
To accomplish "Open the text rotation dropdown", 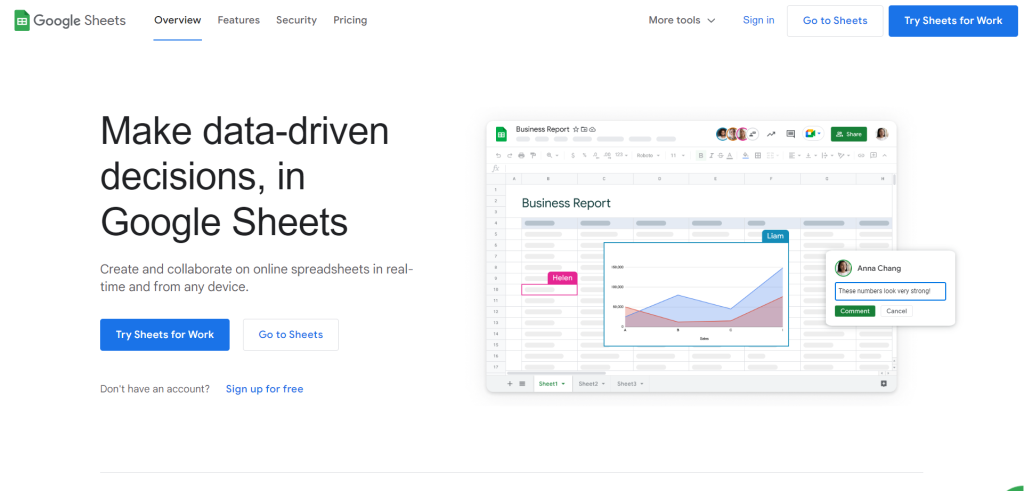I will coord(843,155).
